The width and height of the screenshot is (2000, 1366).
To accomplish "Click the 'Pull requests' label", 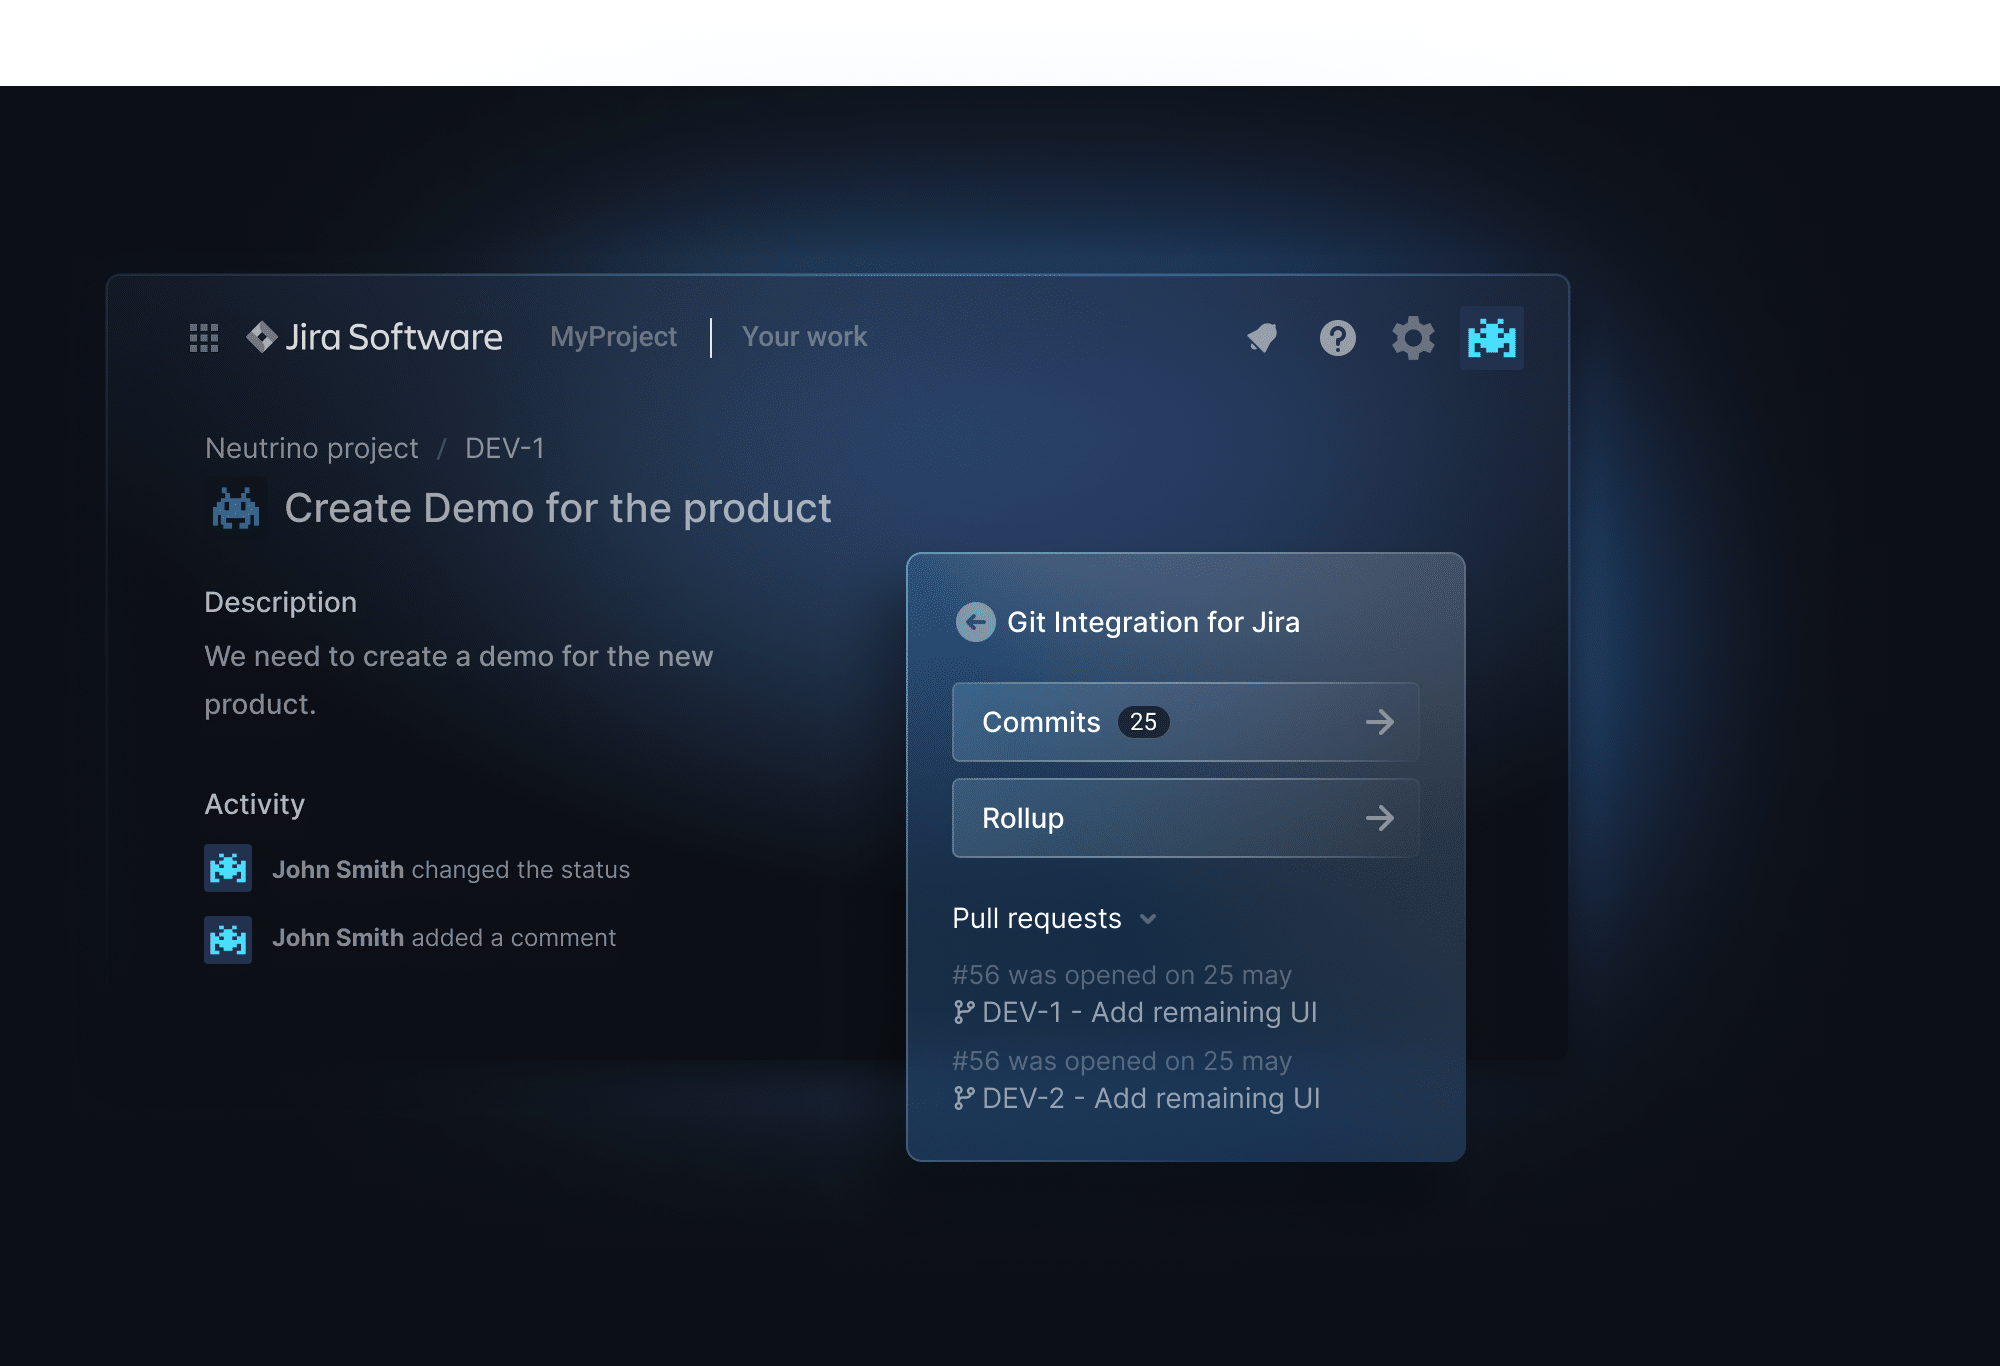I will pyautogui.click(x=1037, y=918).
